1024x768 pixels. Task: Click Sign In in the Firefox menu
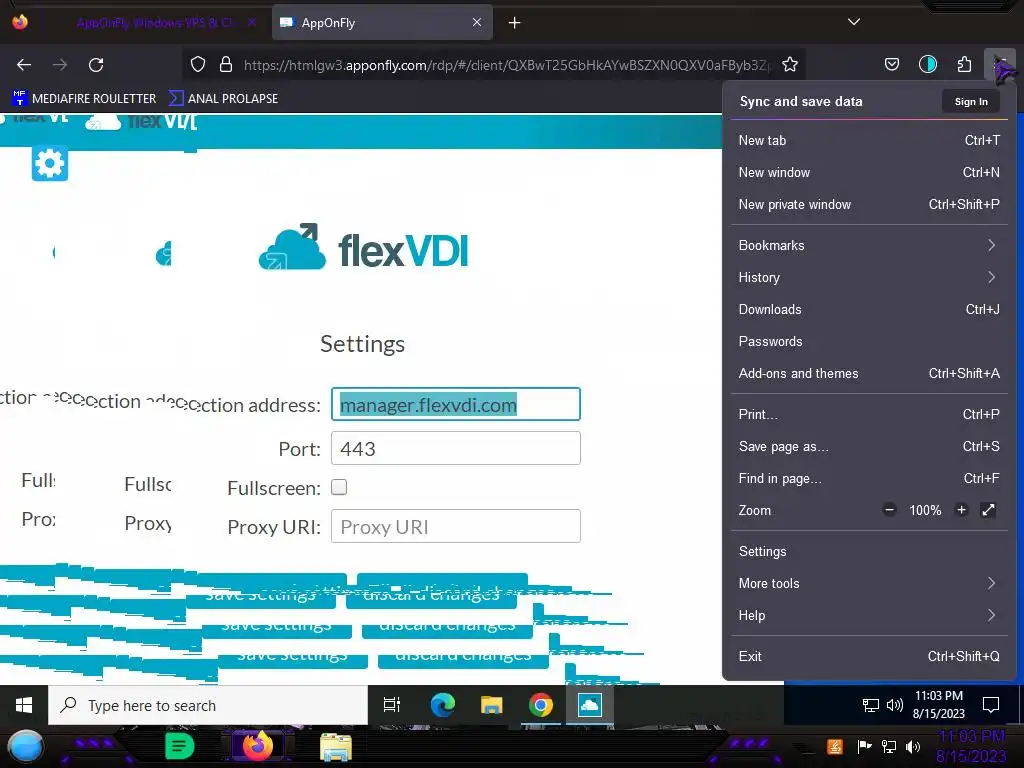coord(970,101)
